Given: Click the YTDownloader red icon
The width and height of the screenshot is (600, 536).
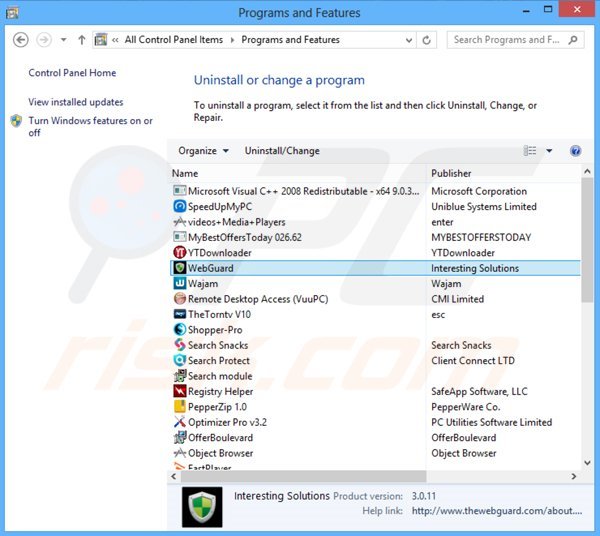Looking at the screenshot, I should click(179, 253).
